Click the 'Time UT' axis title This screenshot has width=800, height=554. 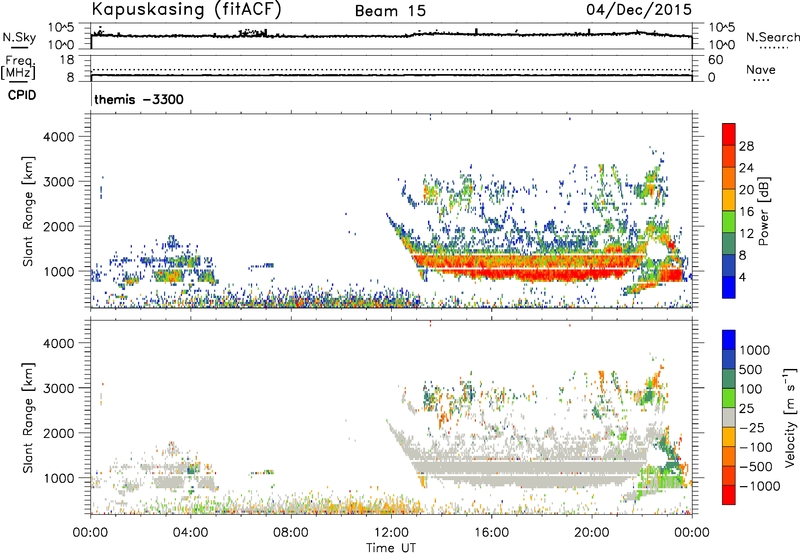coord(391,548)
